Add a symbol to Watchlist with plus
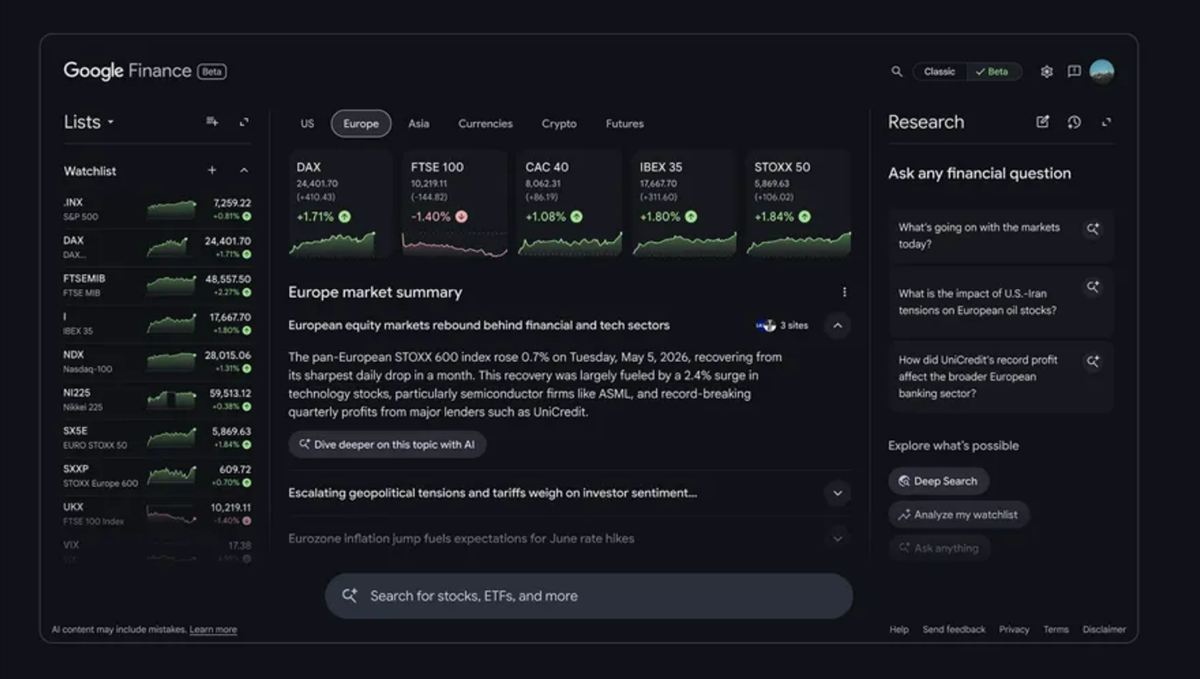 (212, 171)
